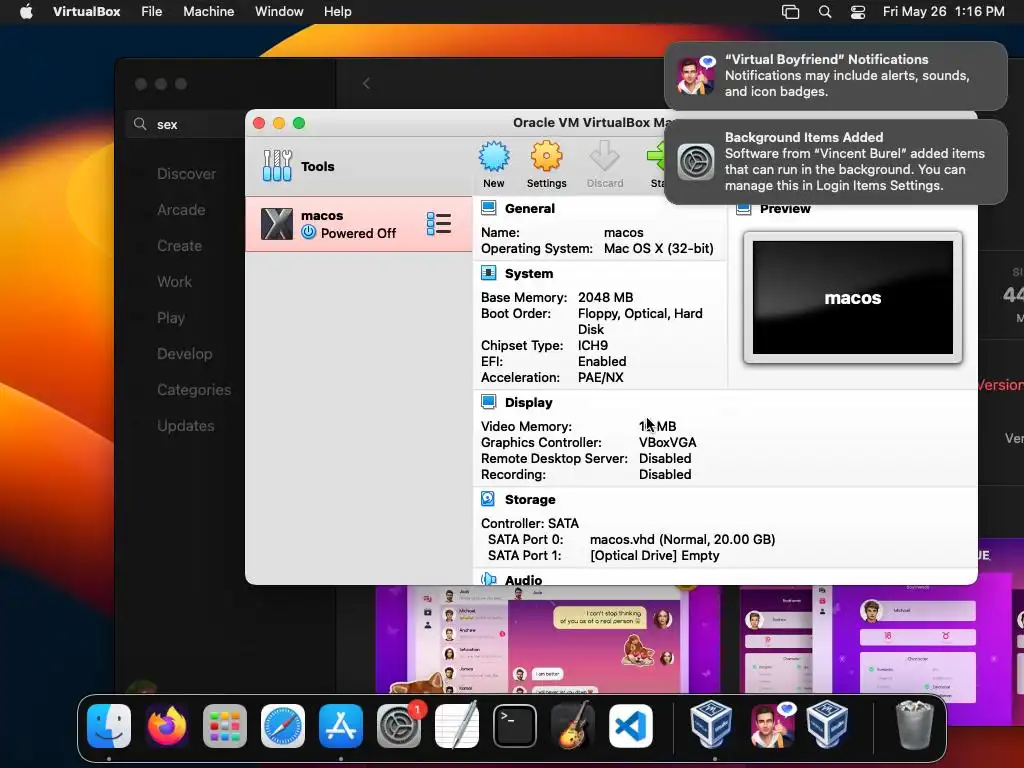
Task: Open App Store from the Dock
Action: coord(341,726)
